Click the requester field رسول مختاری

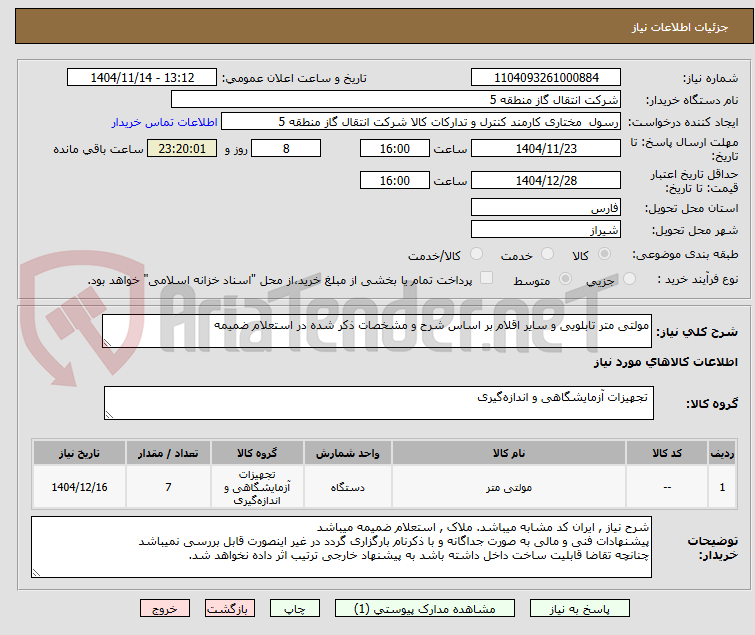421,122
